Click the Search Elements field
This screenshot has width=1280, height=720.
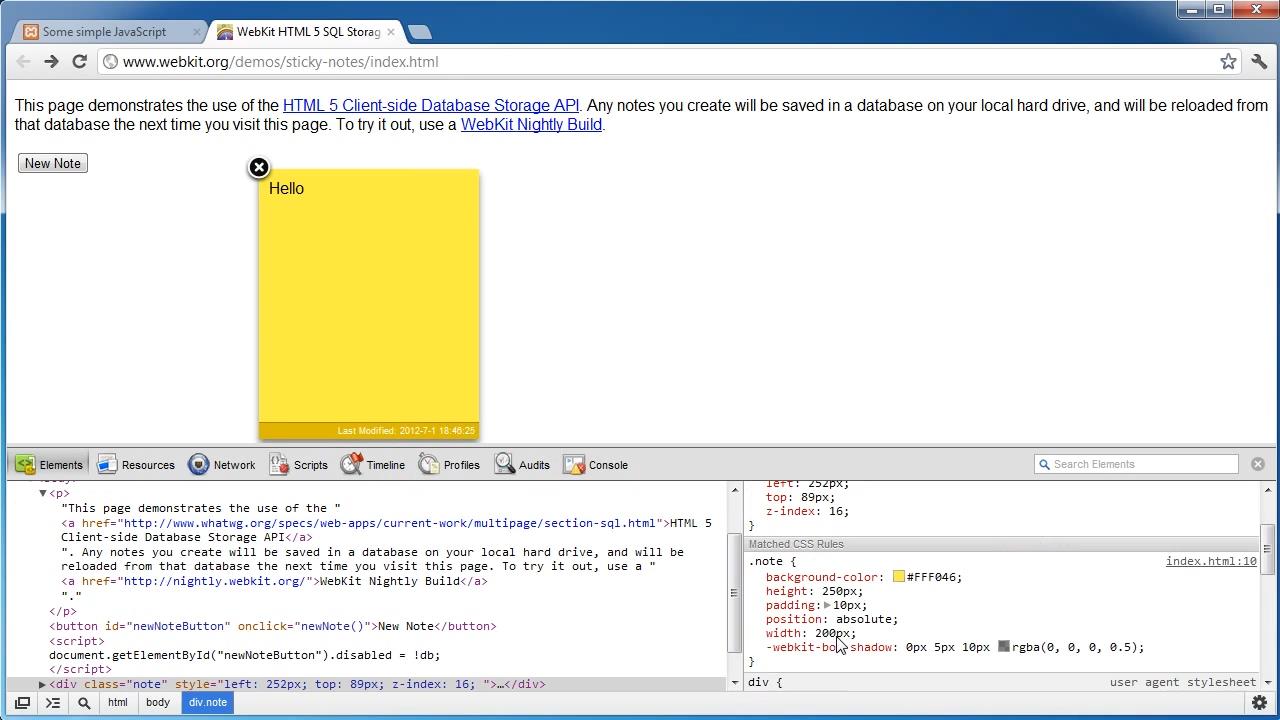point(1137,464)
